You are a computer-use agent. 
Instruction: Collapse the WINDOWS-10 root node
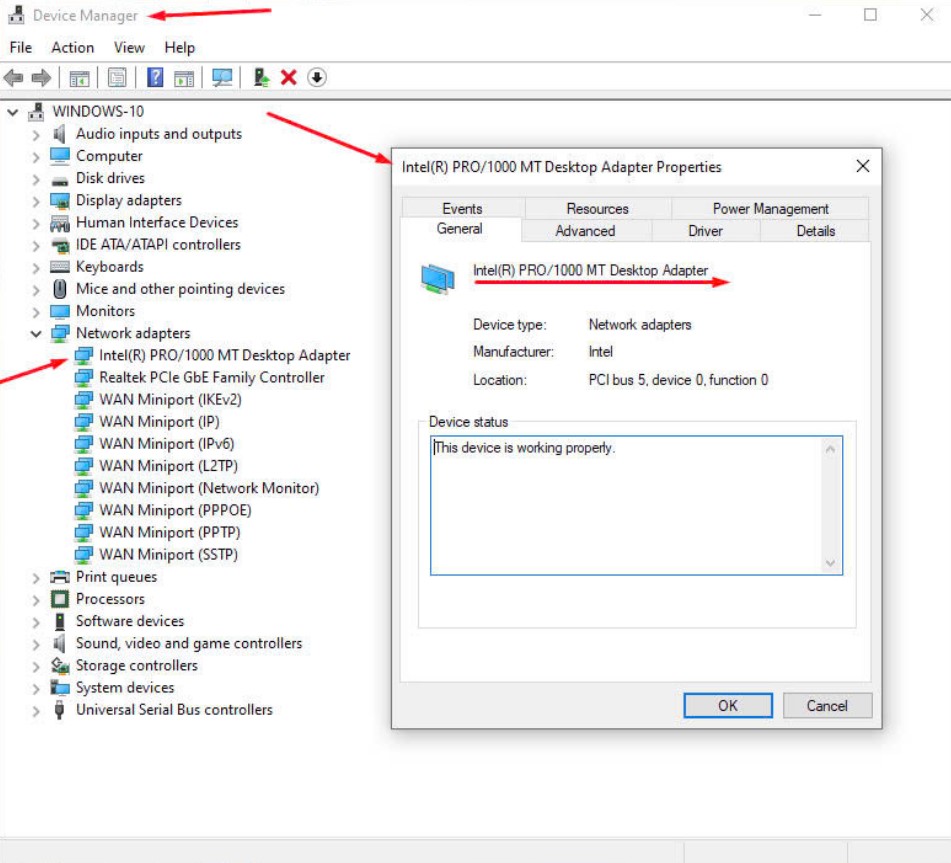[13, 112]
